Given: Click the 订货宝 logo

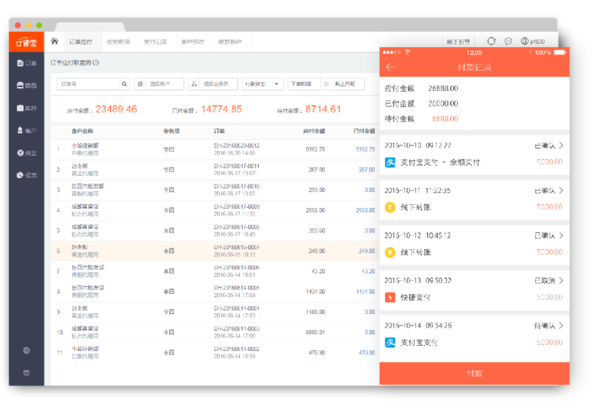Looking at the screenshot, I should (x=26, y=42).
